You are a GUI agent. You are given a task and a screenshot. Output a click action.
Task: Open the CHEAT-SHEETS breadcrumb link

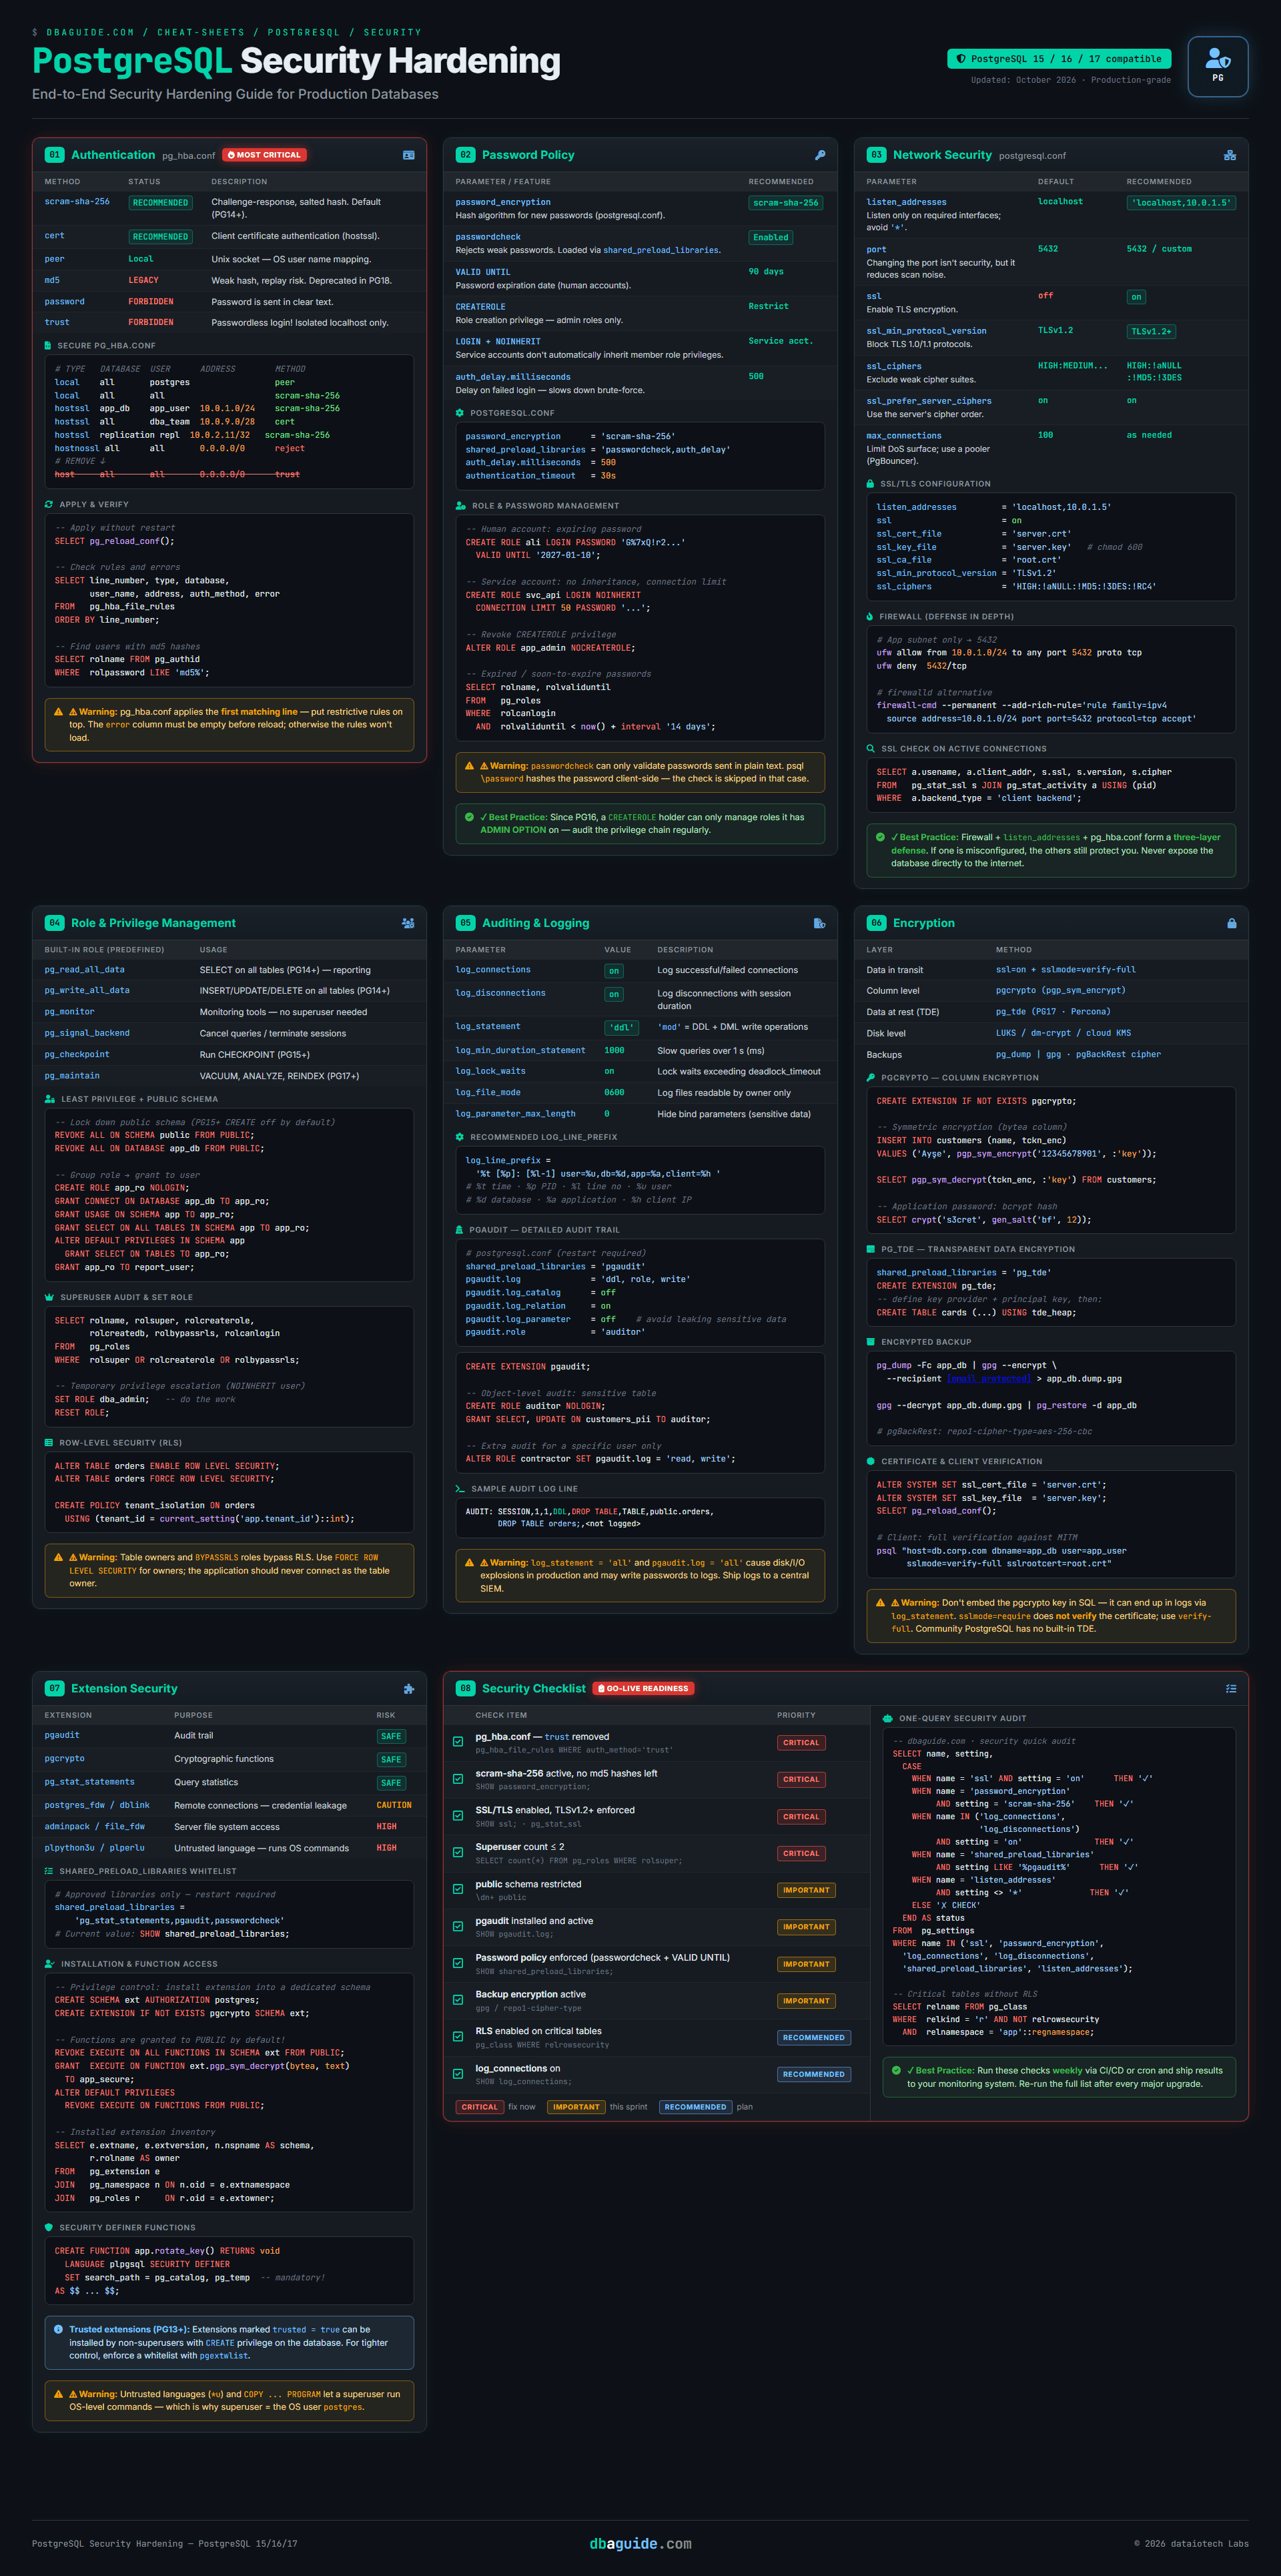click(x=201, y=32)
